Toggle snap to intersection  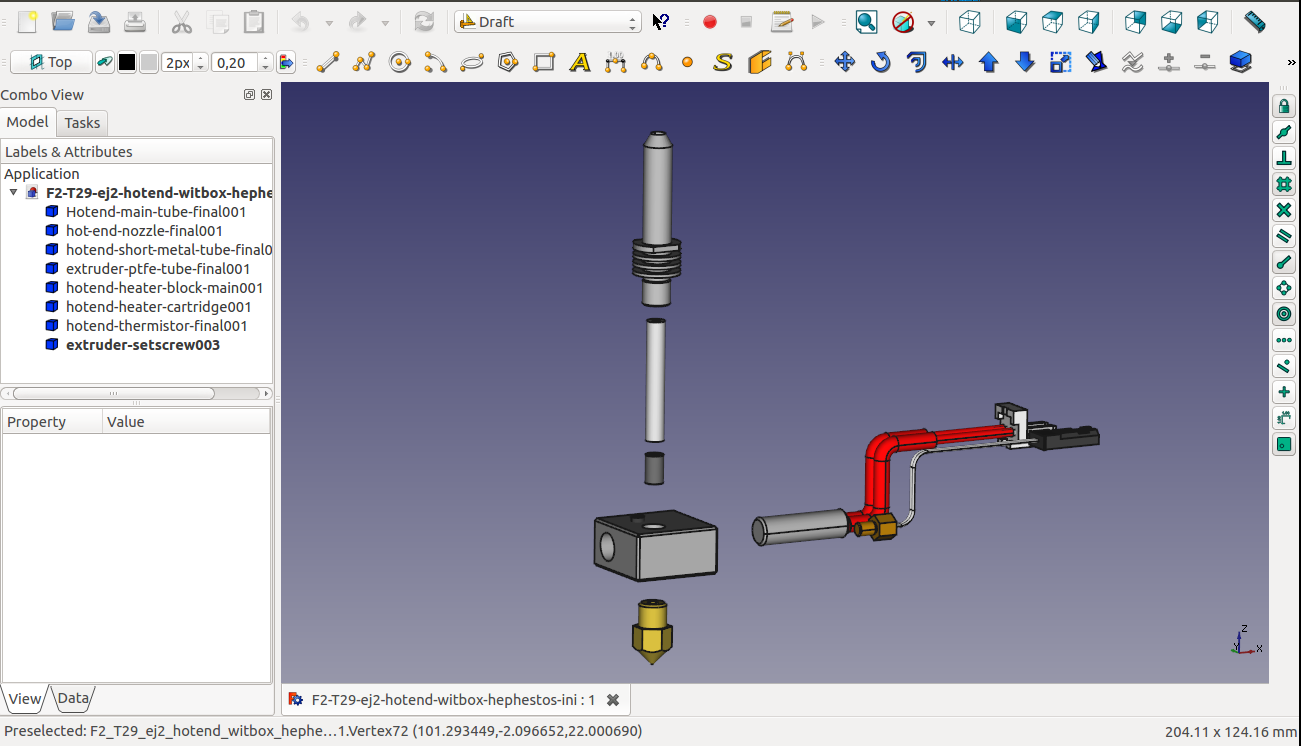click(x=1284, y=210)
